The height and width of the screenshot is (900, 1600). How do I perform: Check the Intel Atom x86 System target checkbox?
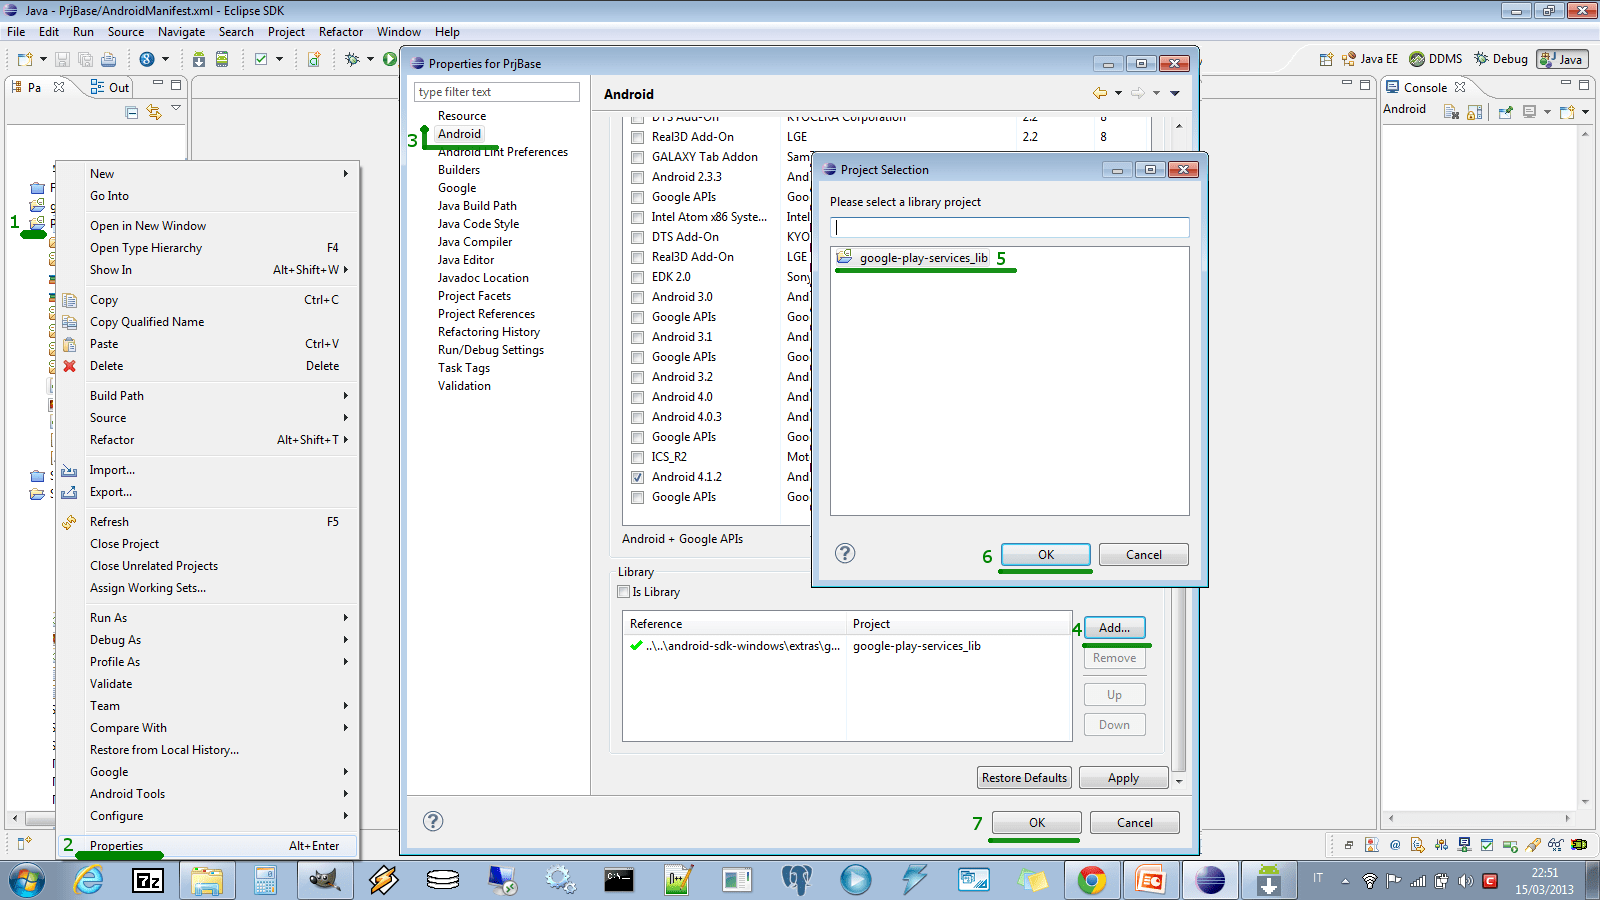coord(638,217)
